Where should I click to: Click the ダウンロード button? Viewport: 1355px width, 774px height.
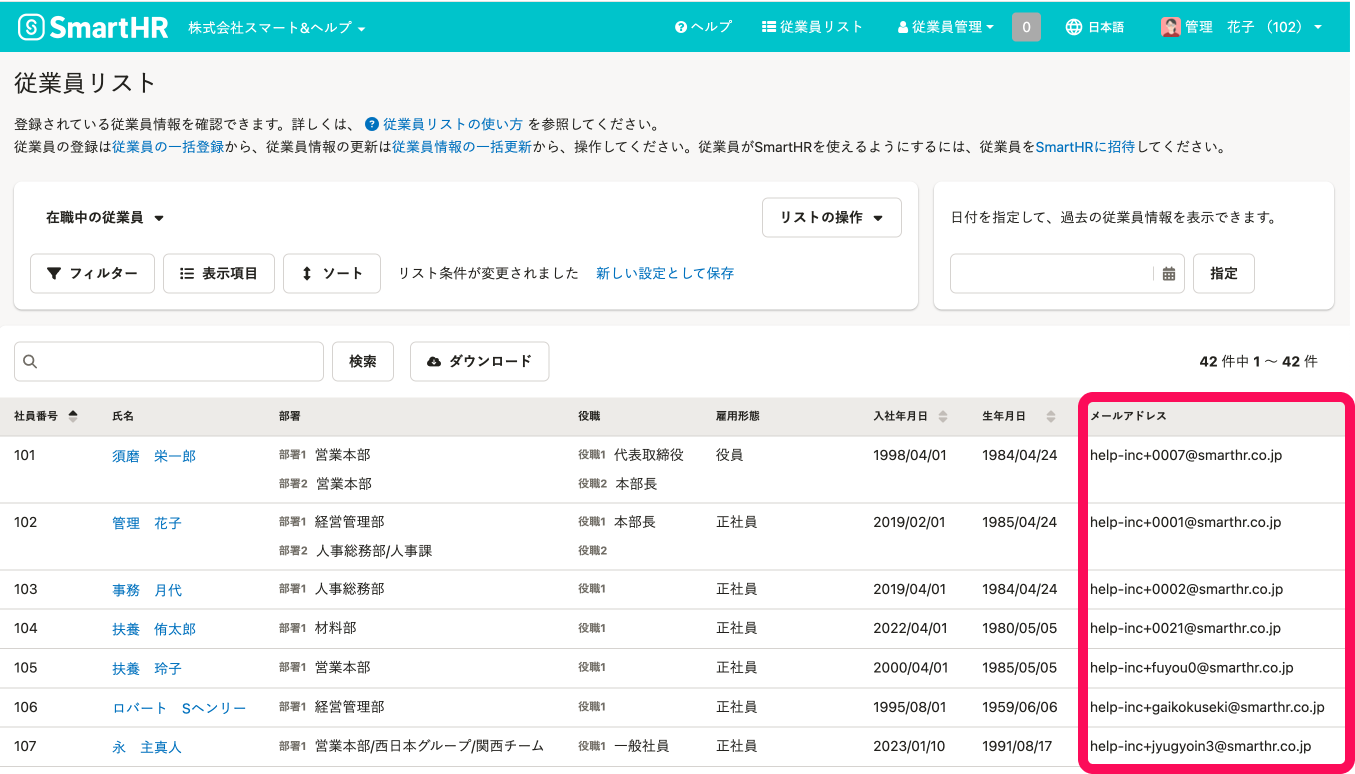coord(479,361)
